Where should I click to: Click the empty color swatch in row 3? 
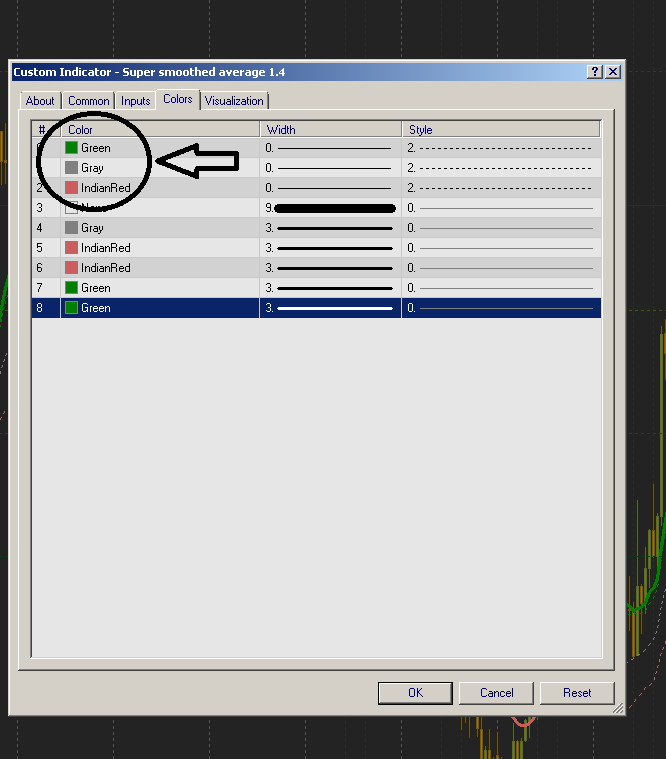(x=71, y=208)
